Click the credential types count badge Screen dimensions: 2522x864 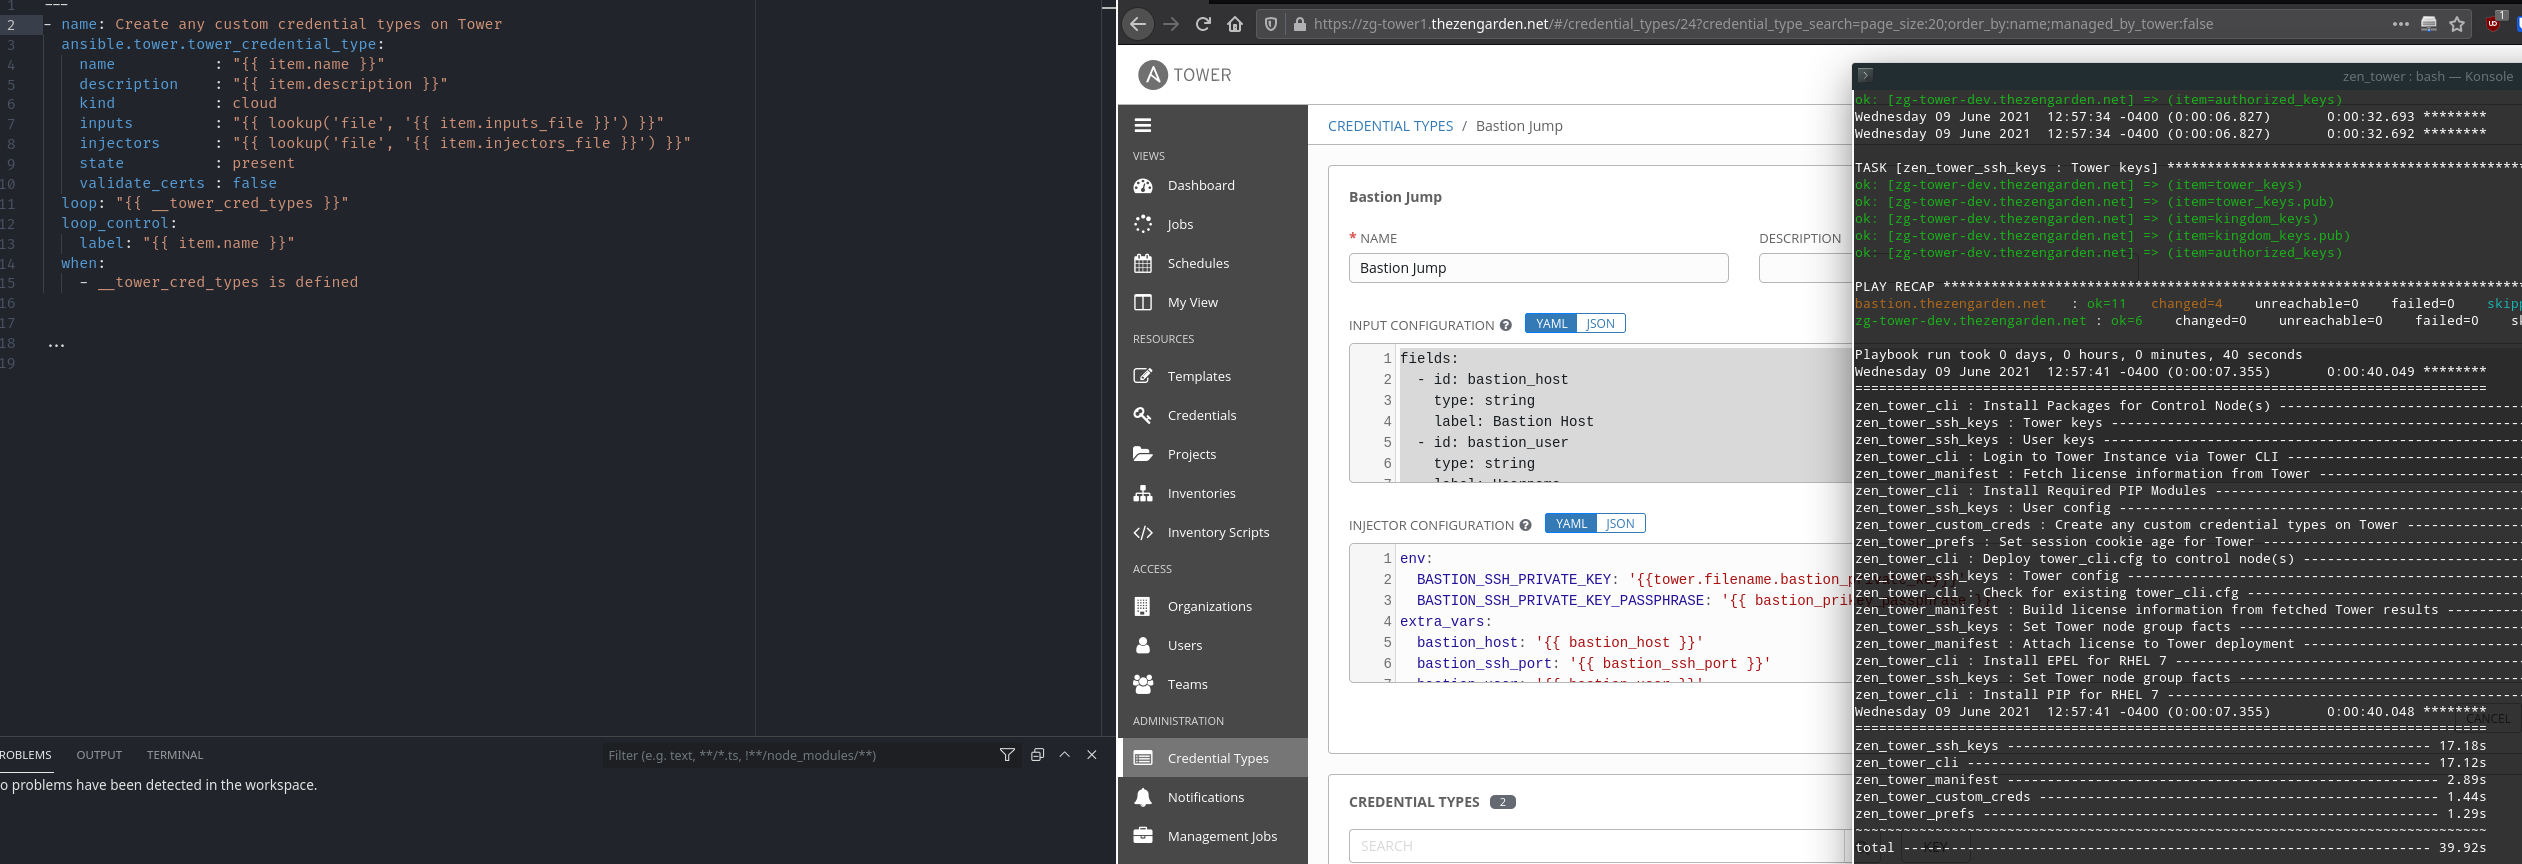[1502, 802]
